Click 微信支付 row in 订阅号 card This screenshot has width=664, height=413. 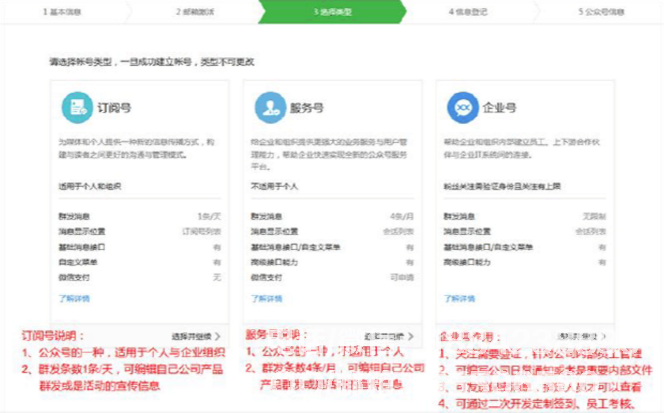[140, 277]
